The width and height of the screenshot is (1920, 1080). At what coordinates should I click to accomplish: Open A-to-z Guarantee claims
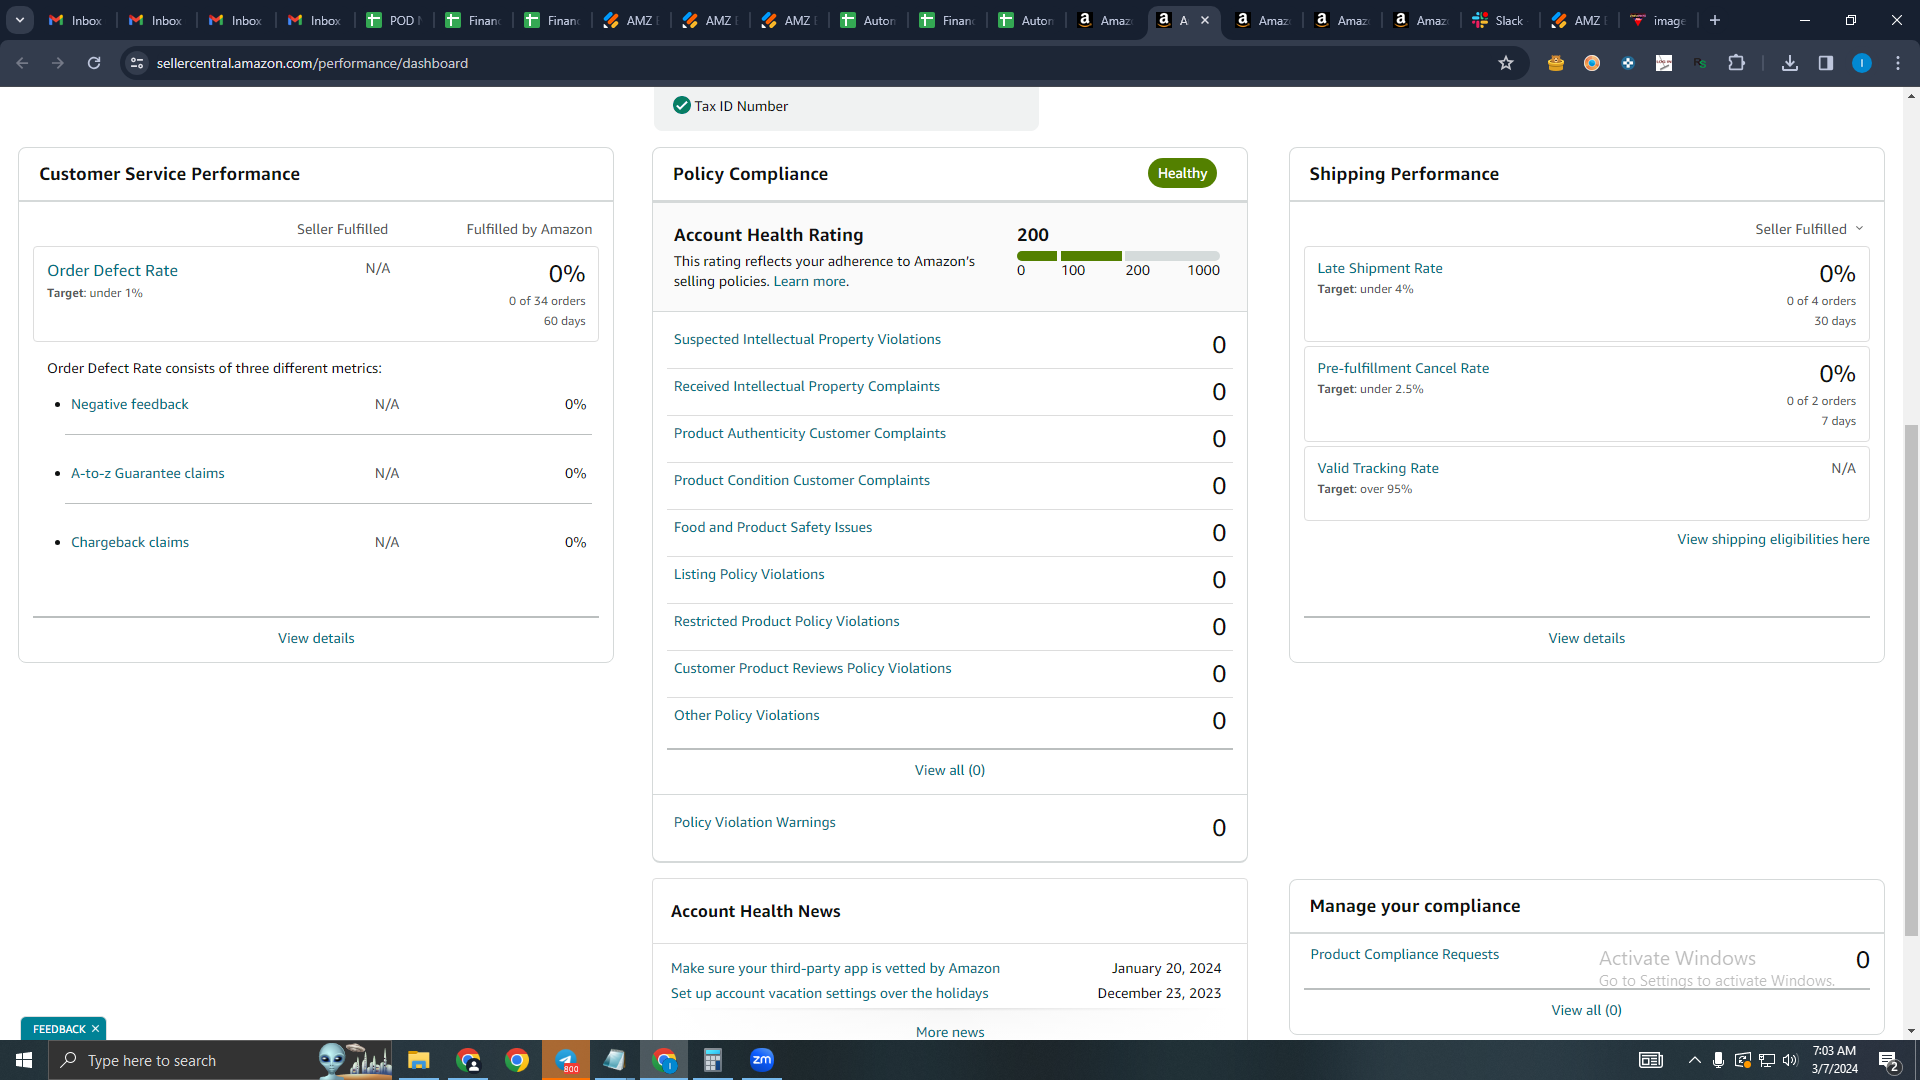coord(147,473)
